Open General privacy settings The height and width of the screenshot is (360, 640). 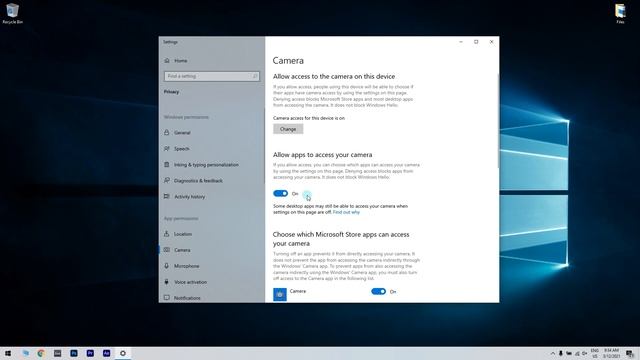tap(182, 133)
